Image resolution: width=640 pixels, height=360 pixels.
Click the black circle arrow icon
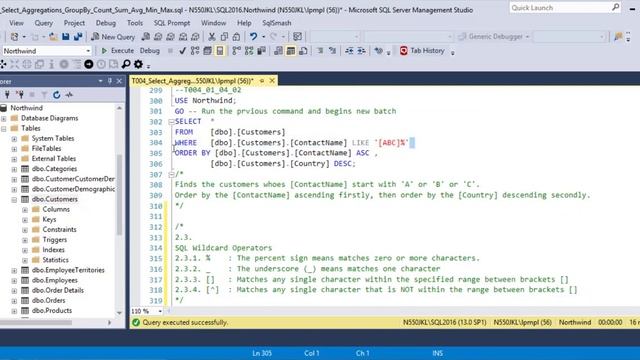tap(89, 64)
